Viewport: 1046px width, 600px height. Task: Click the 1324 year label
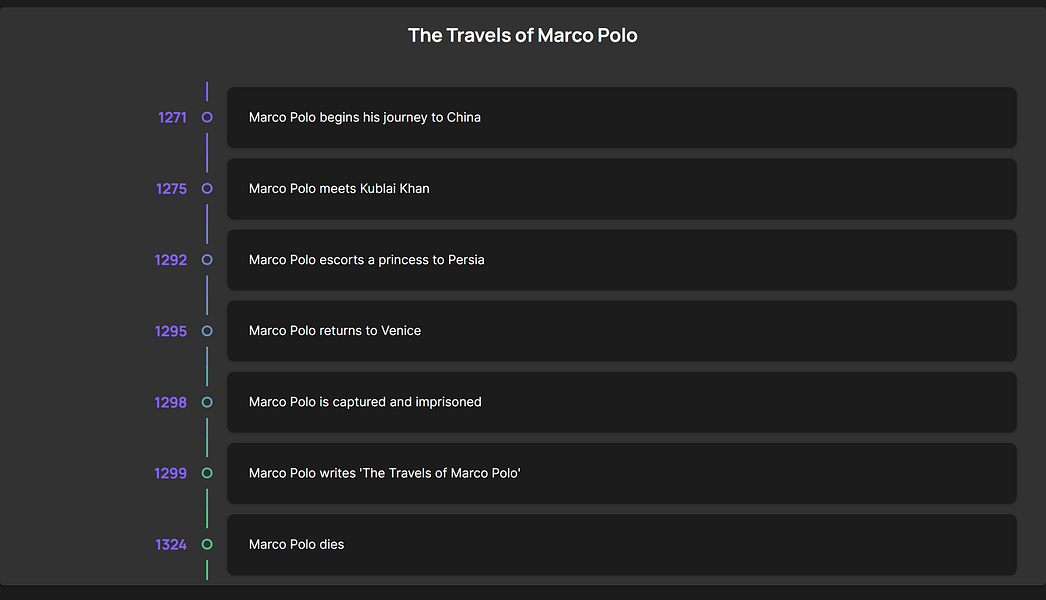pos(170,544)
